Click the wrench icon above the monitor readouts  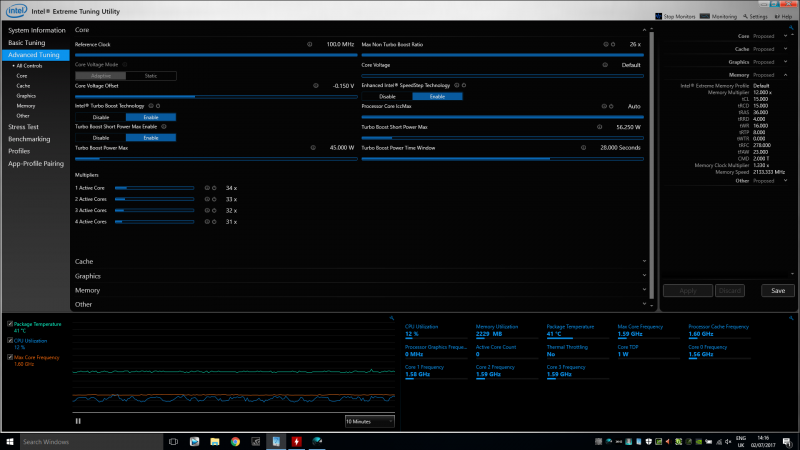coord(791,318)
